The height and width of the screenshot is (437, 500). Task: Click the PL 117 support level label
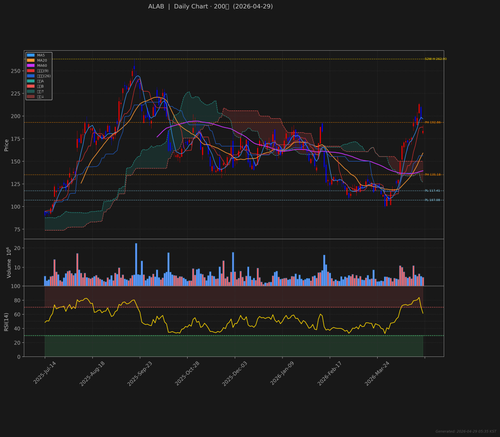[432, 191]
